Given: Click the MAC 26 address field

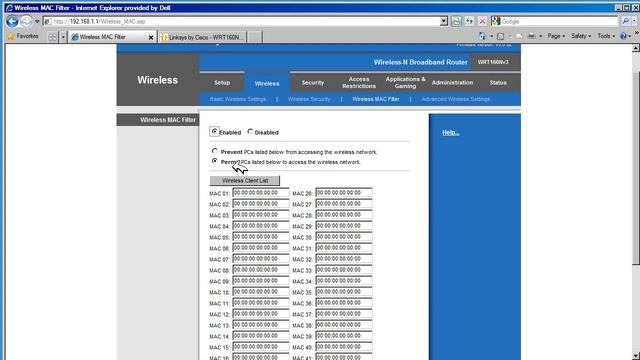Looking at the screenshot, I should pos(344,193).
